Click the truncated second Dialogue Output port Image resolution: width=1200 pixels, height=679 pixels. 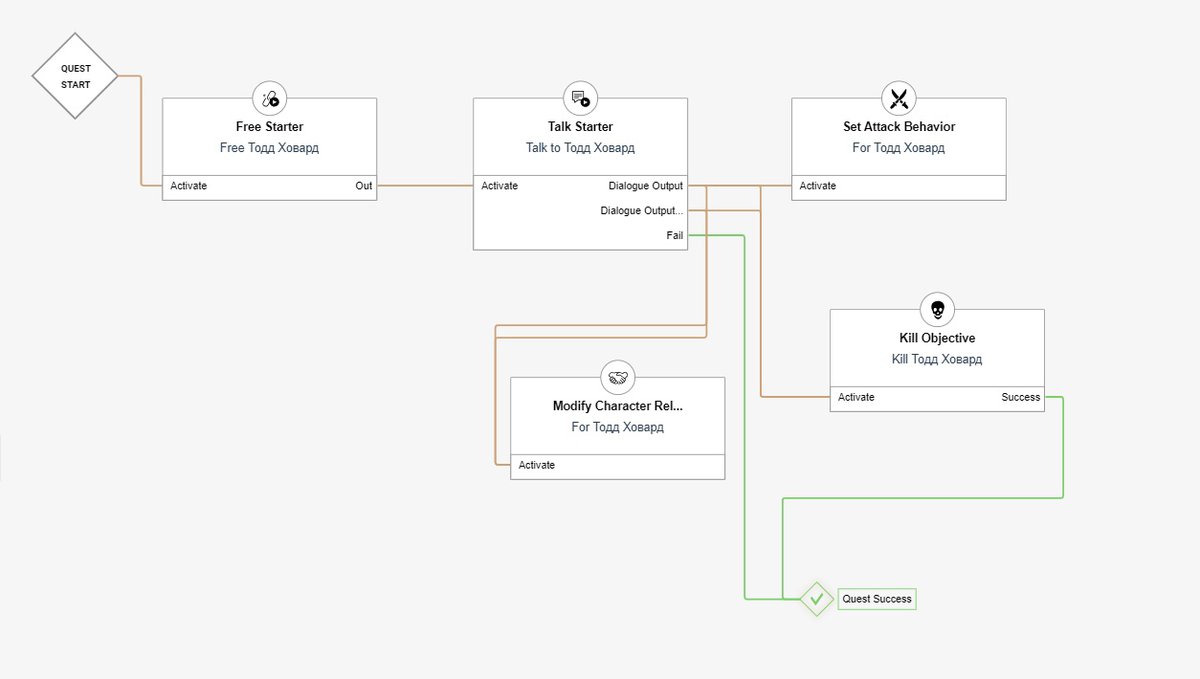(x=642, y=211)
